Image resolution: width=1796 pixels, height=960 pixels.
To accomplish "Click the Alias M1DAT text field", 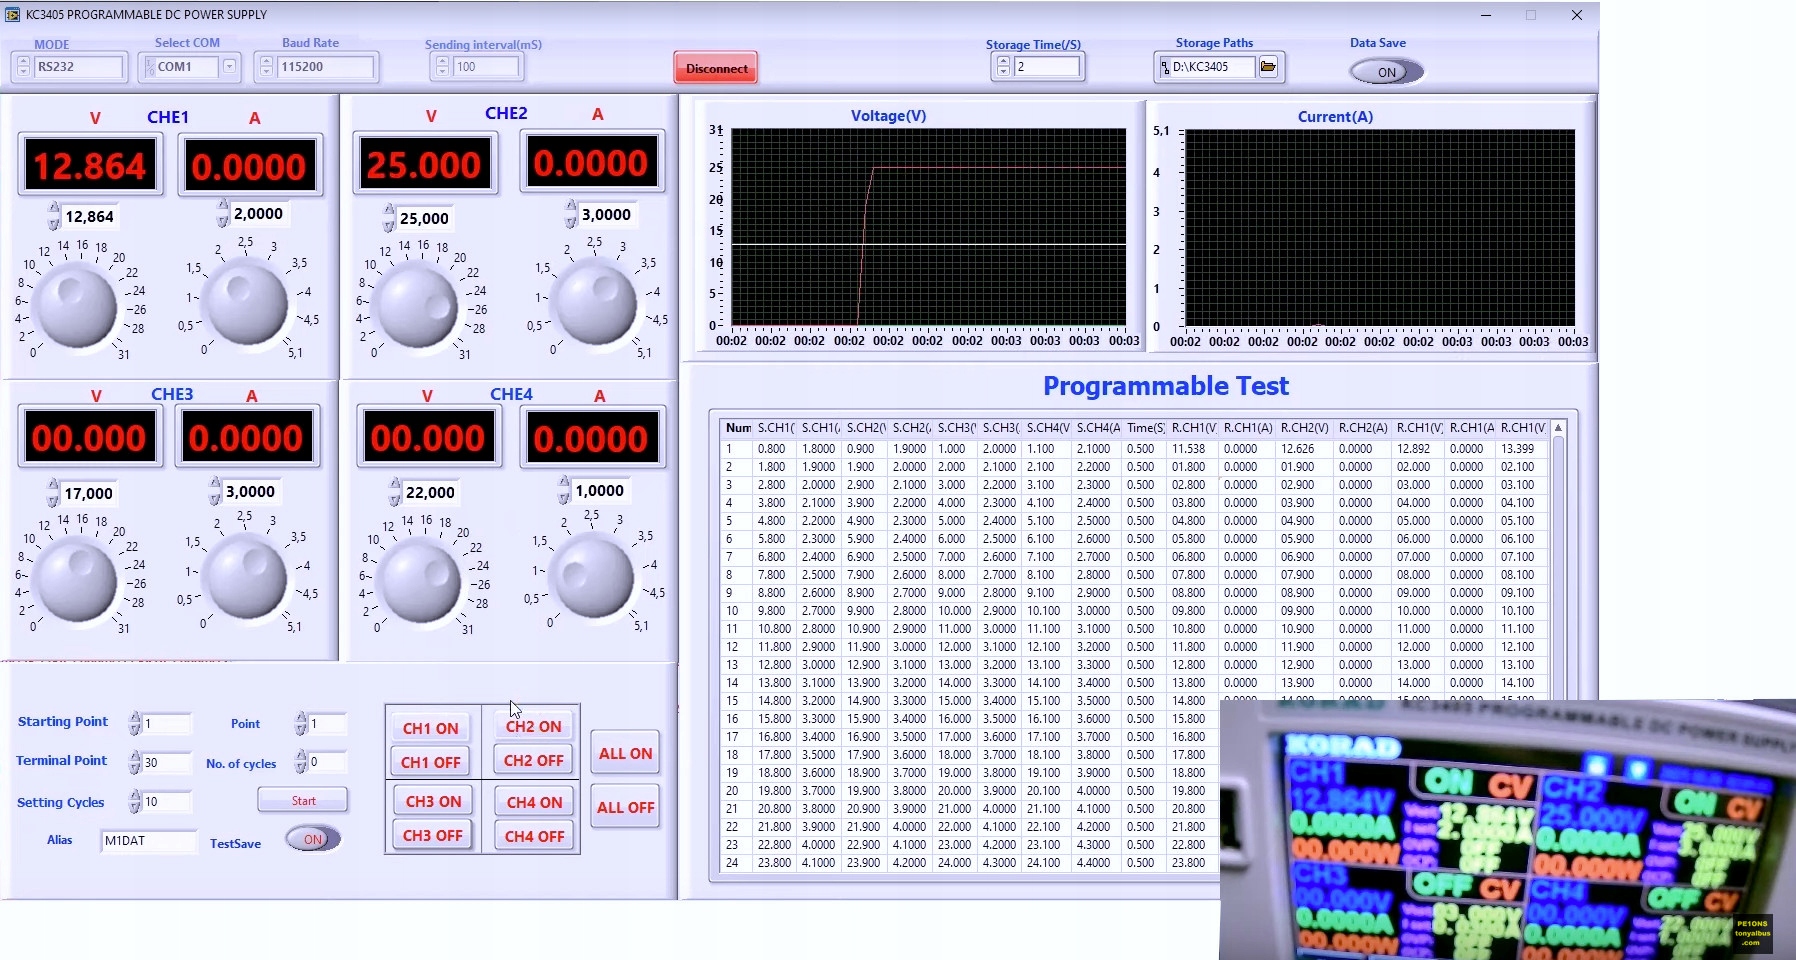I will click(x=149, y=840).
